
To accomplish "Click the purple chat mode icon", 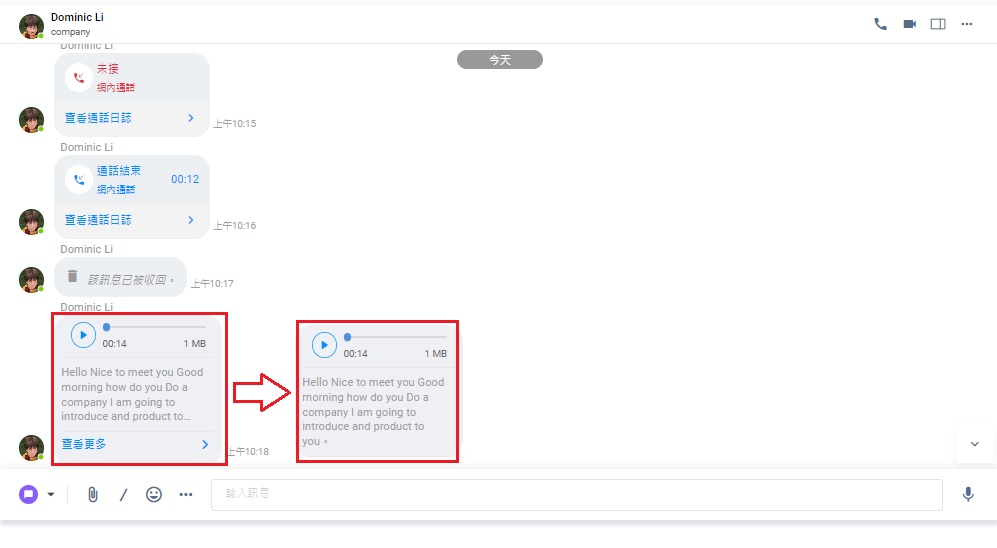I will [x=29, y=494].
